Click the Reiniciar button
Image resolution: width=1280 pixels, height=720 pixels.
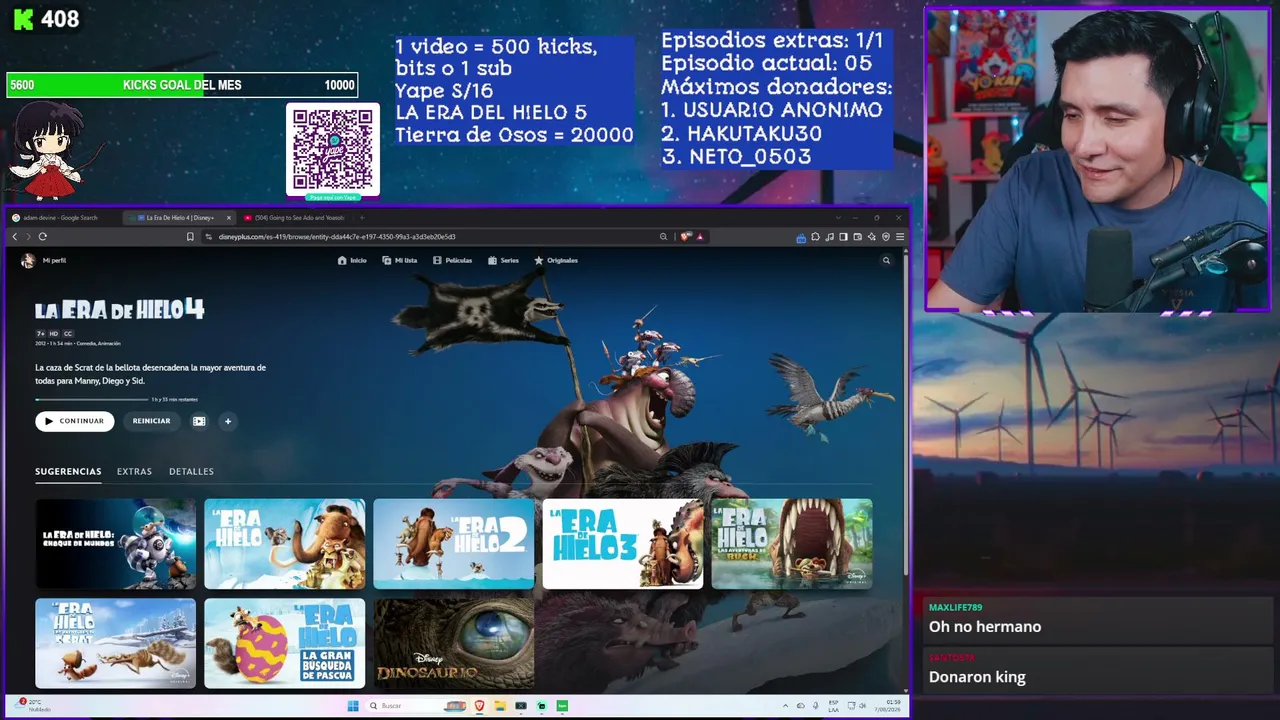click(152, 421)
